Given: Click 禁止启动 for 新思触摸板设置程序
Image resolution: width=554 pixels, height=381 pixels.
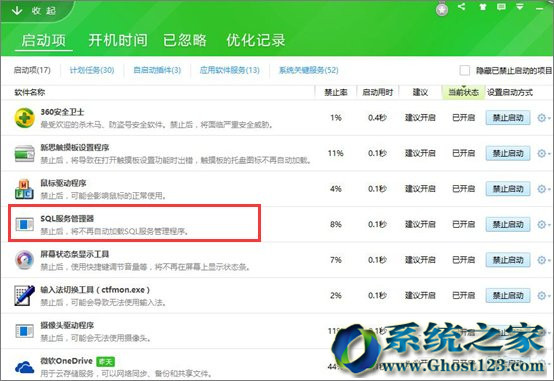Looking at the screenshot, I should coord(508,153).
